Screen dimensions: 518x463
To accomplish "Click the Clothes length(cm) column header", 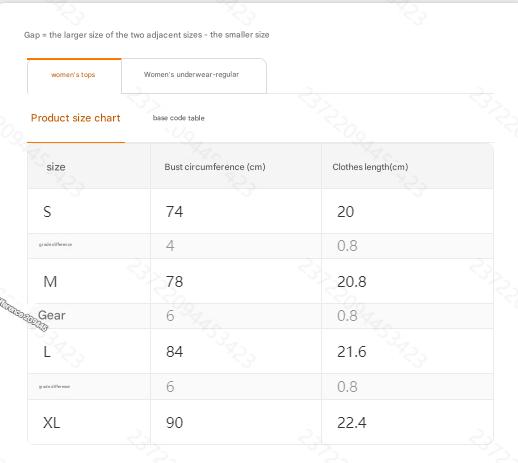I will tap(370, 167).
